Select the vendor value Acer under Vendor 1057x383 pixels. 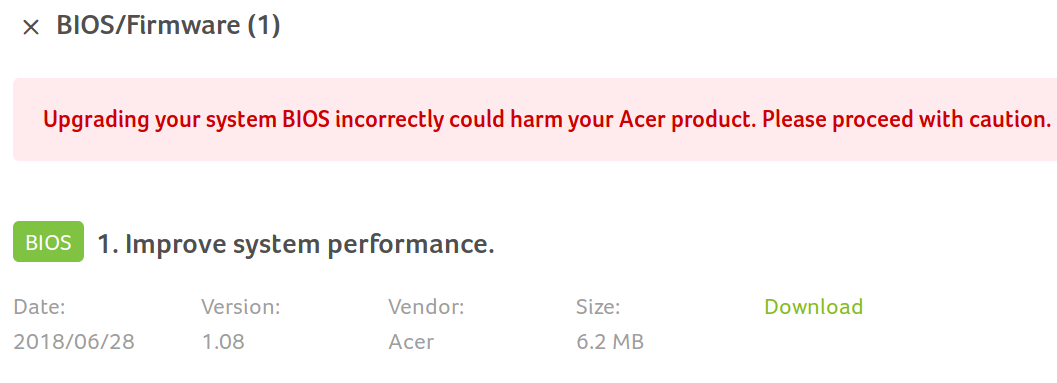pos(411,342)
